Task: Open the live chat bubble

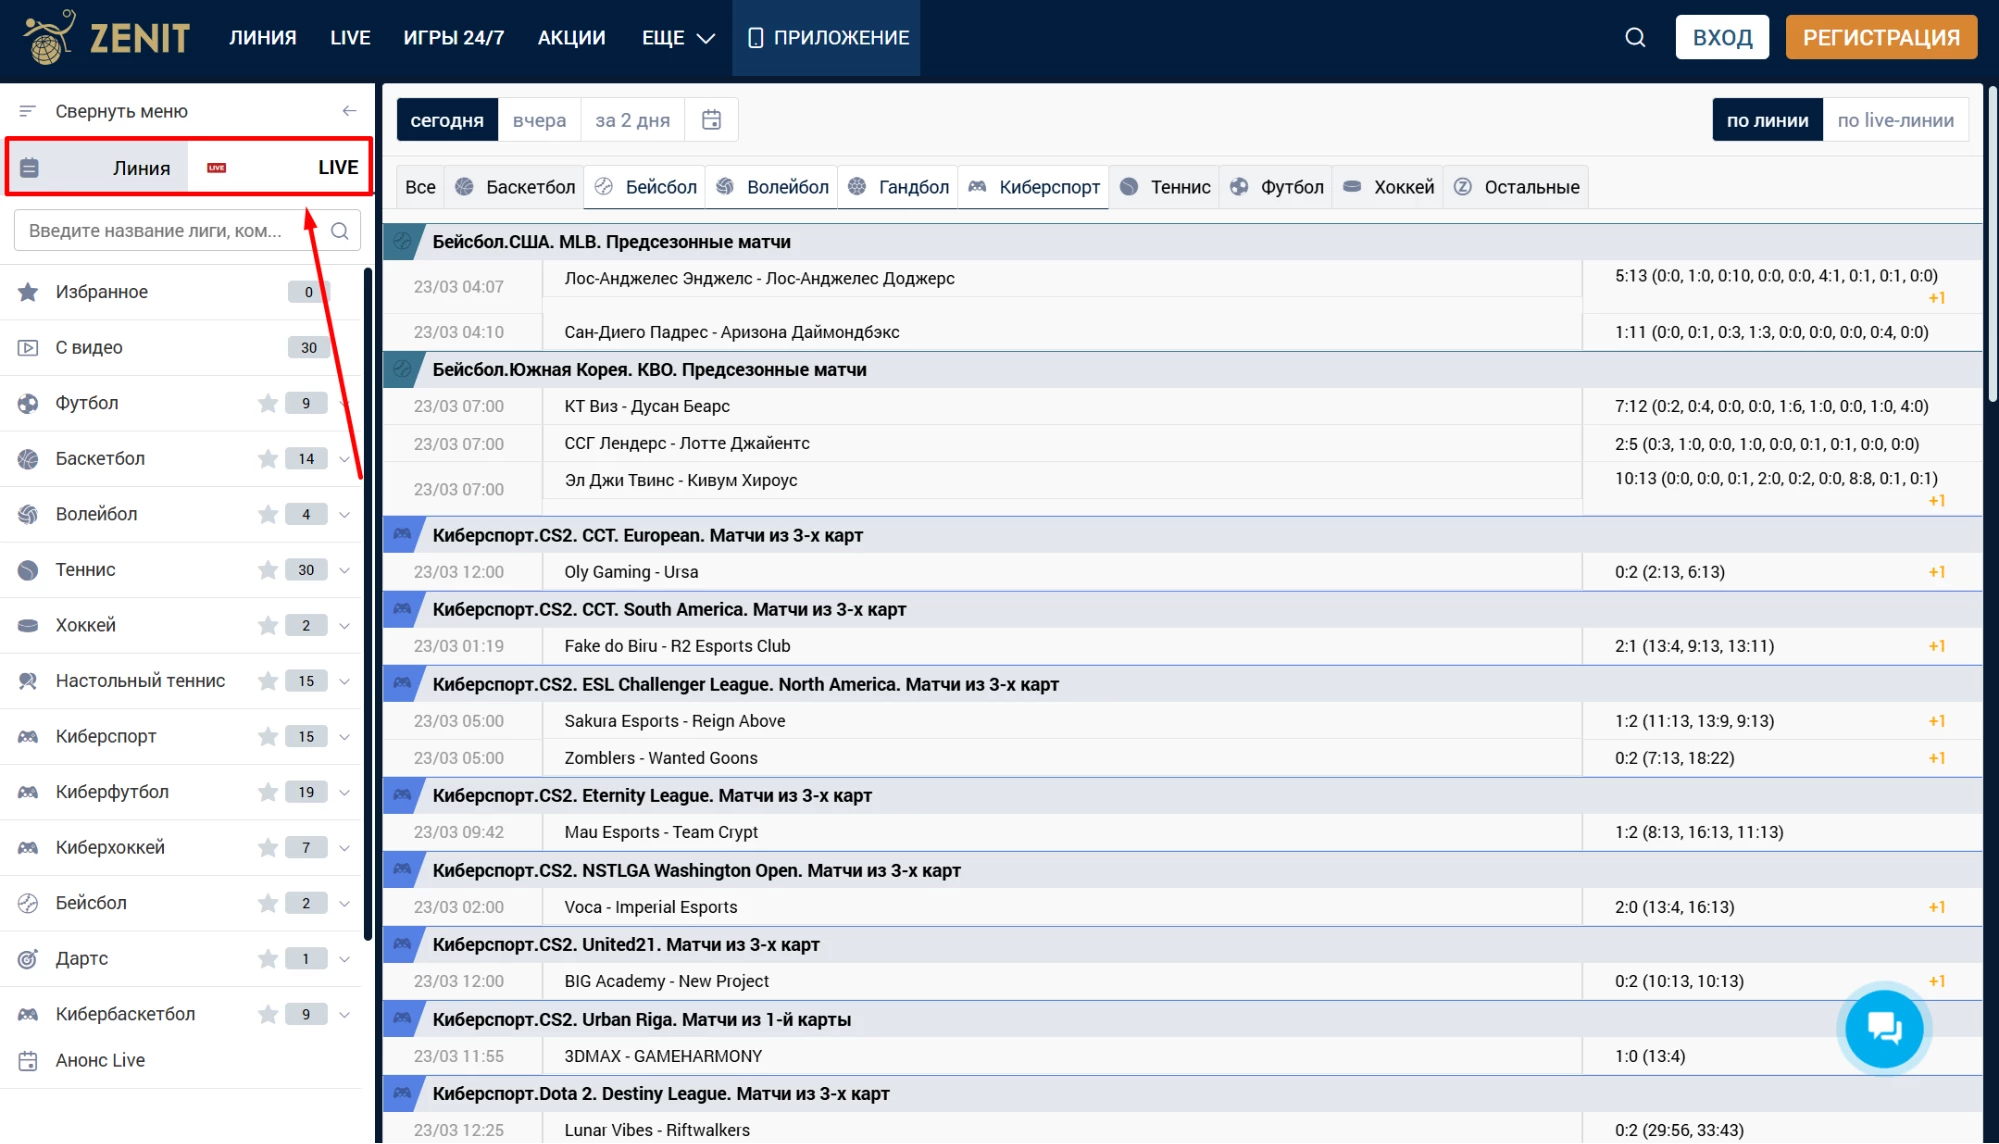Action: (x=1884, y=1028)
